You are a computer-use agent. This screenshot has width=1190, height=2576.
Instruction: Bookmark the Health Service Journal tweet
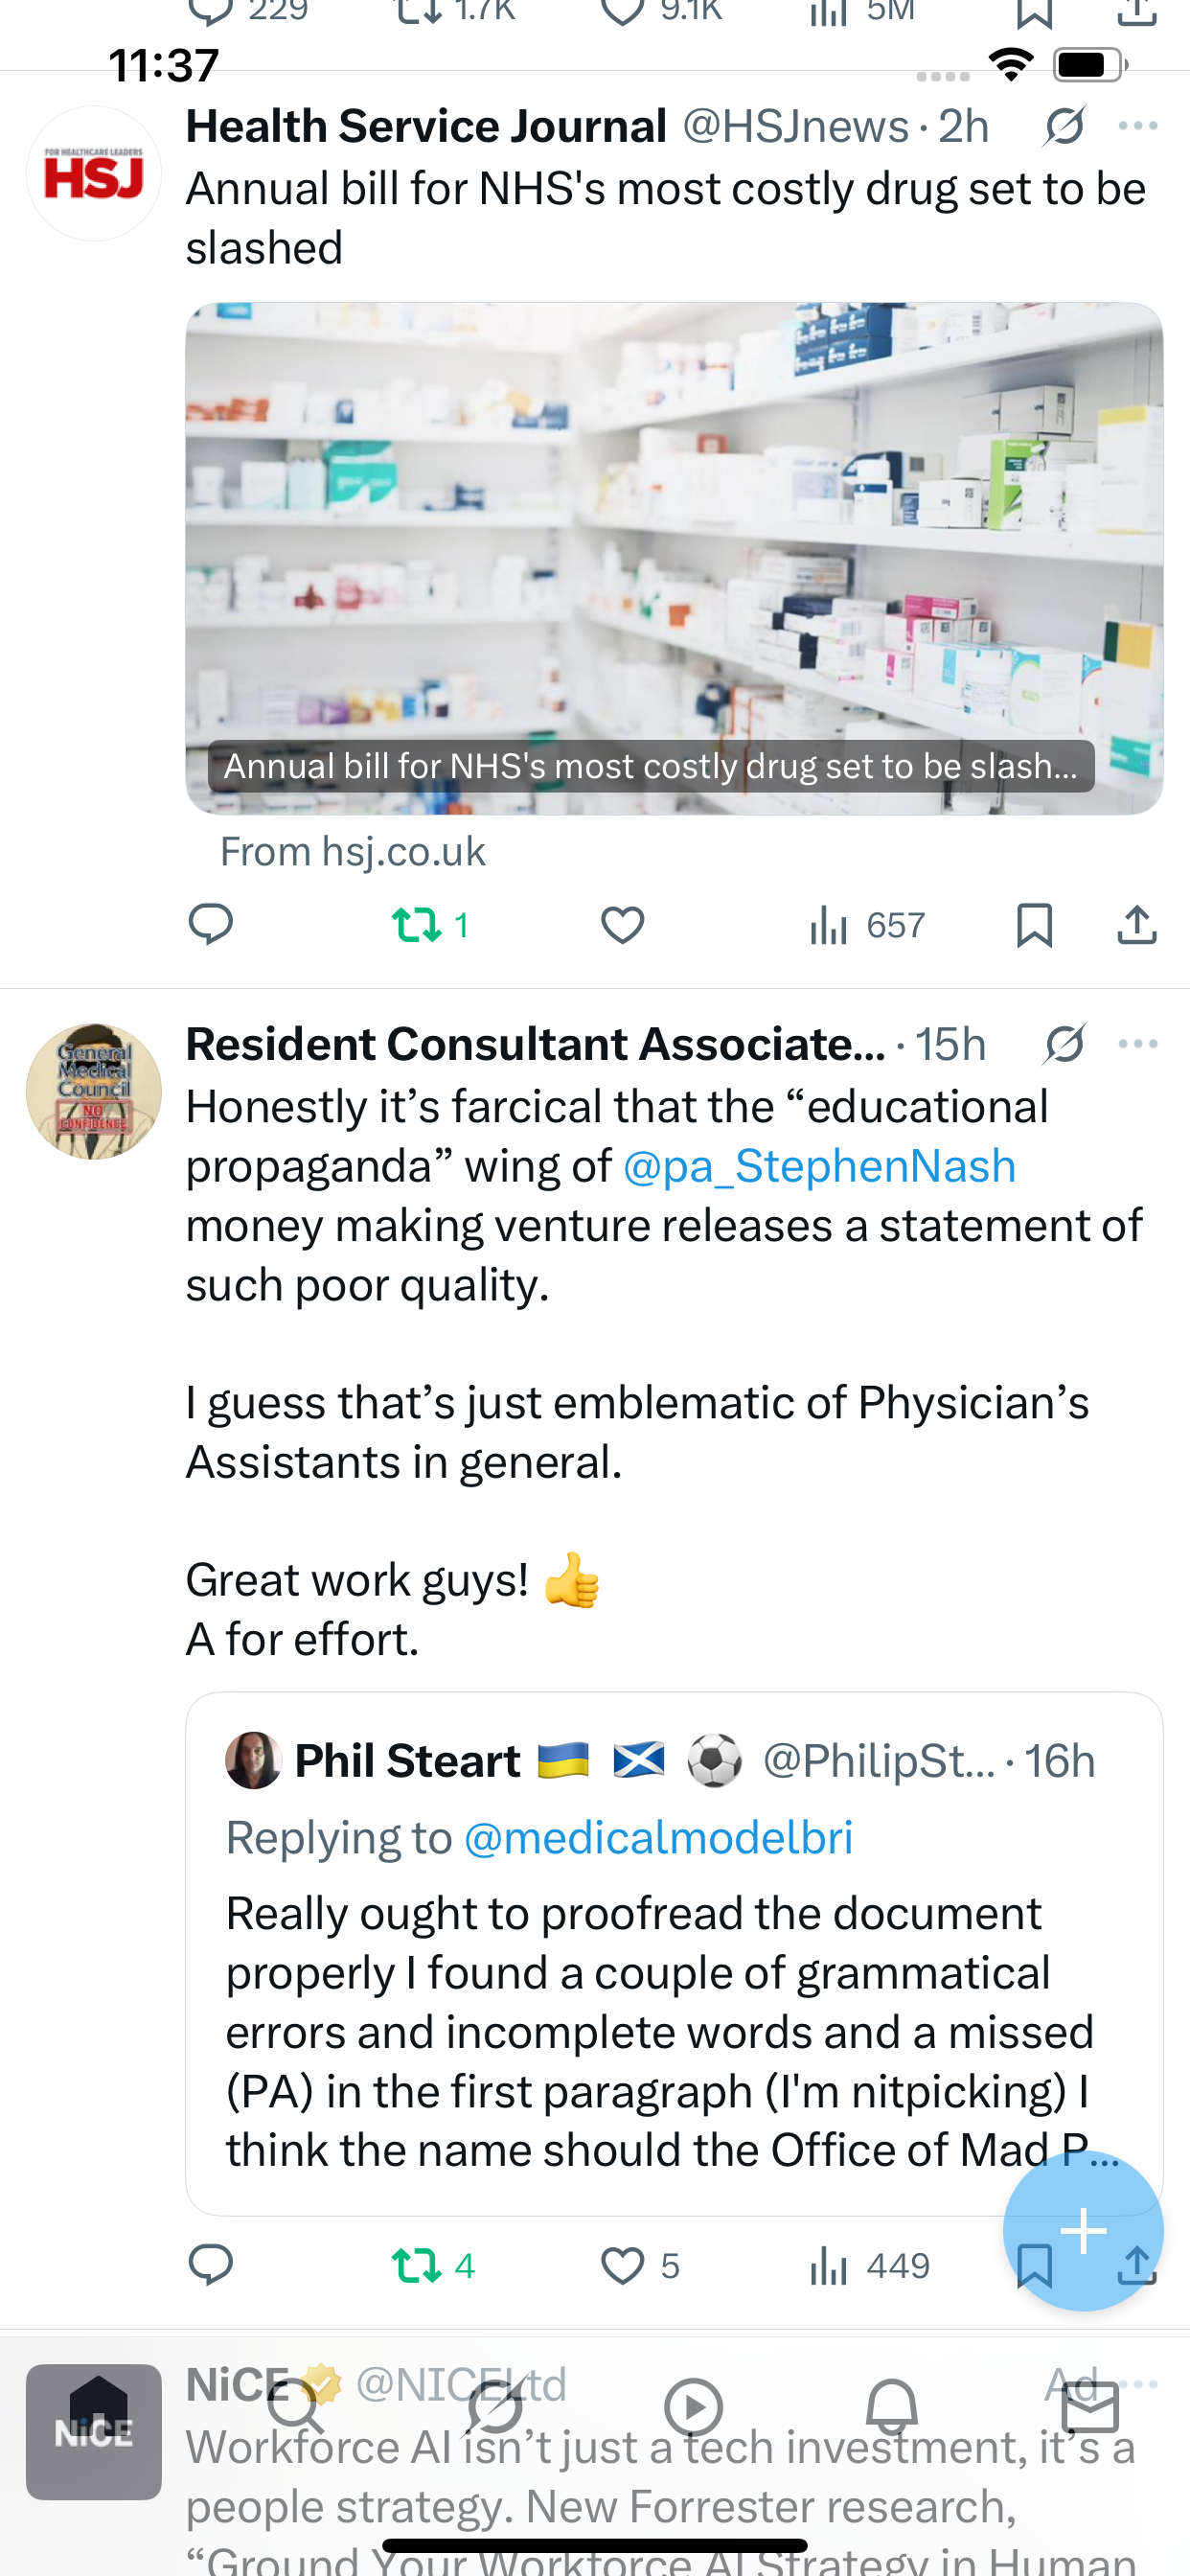1033,924
